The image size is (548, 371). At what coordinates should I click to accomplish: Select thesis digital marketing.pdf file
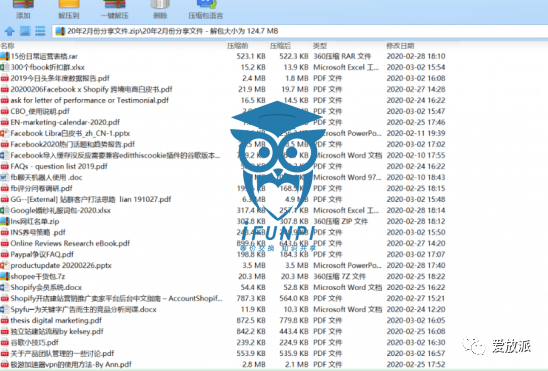(x=223, y=320)
